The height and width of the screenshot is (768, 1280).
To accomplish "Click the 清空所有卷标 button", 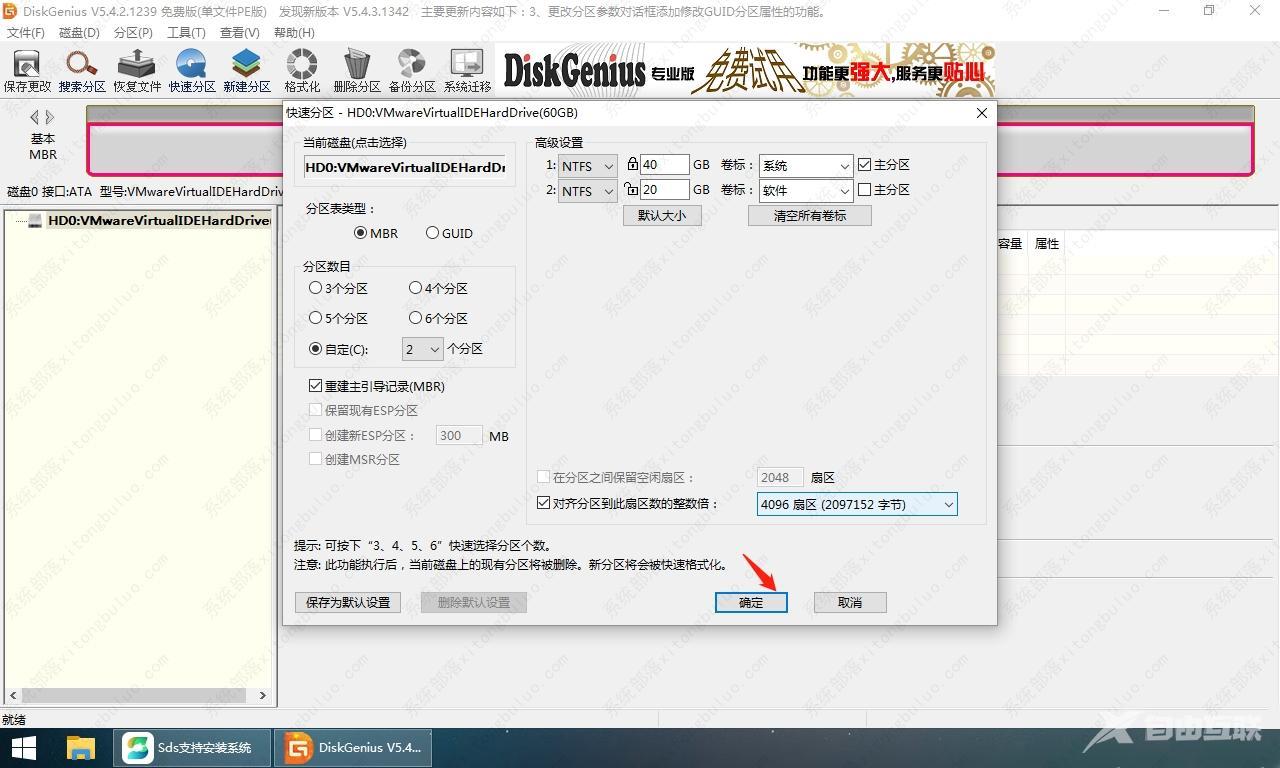I will [810, 215].
